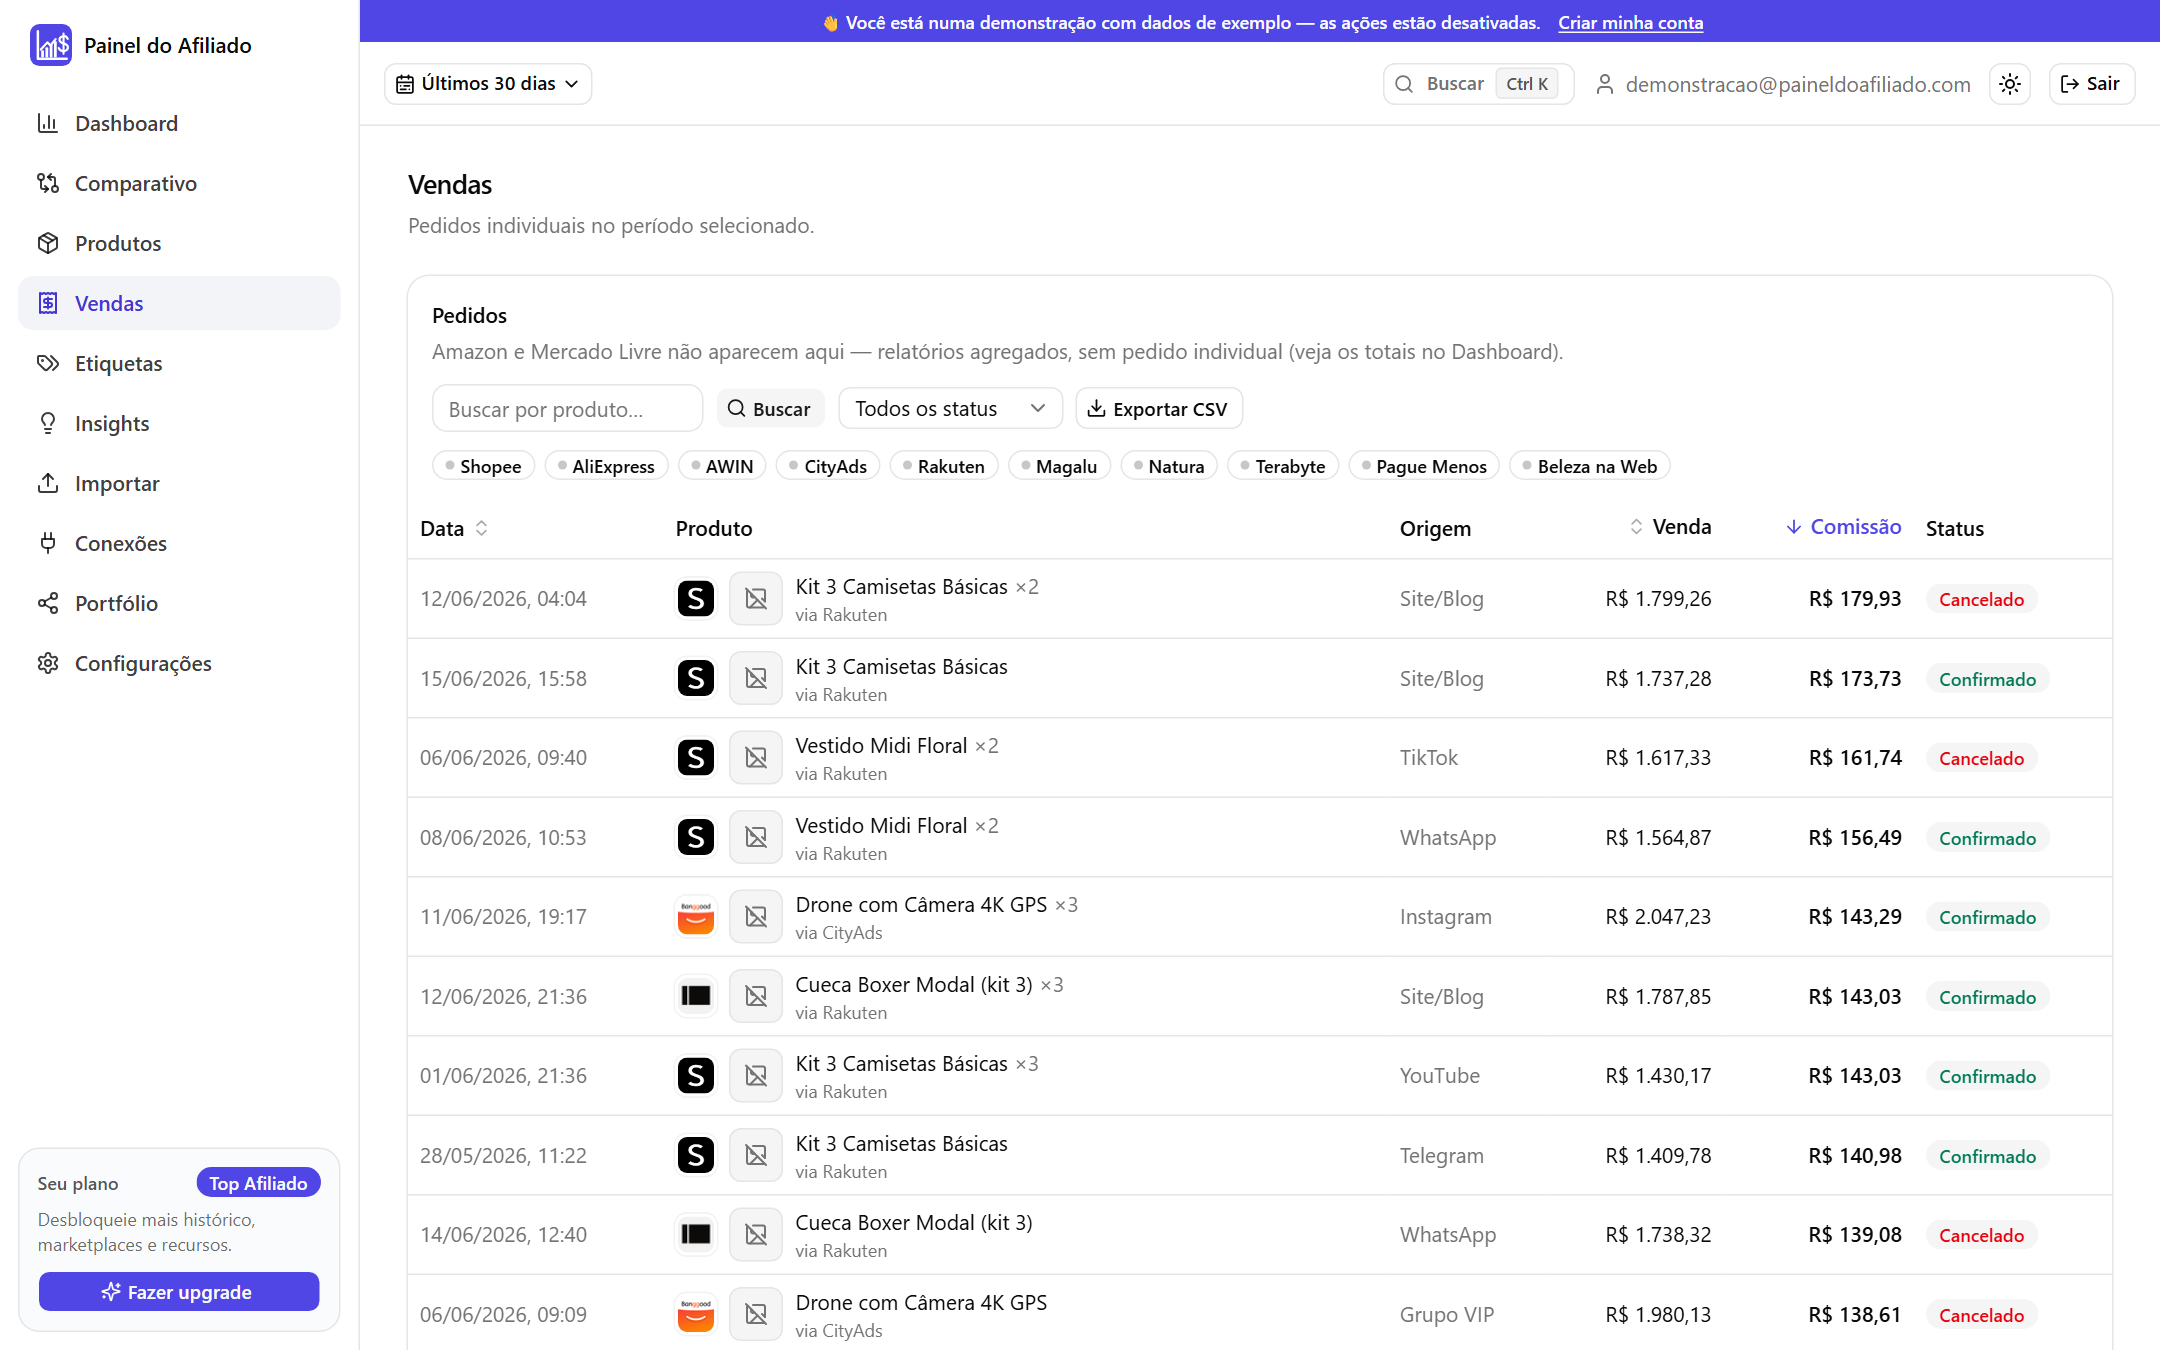Click Cancelado status of the R$ 139,08 order
Screen dimensions: 2160x1350
click(1981, 1235)
